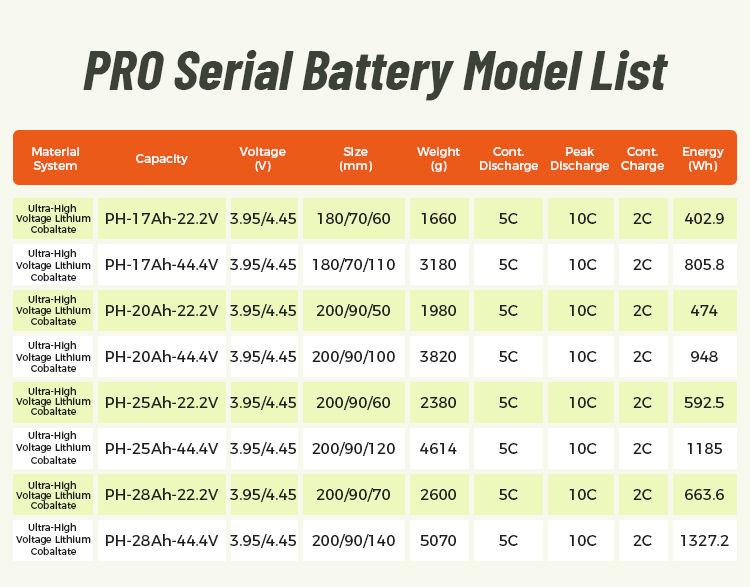The image size is (750, 587).
Task: Click the Size (mm) column header
Action: 356,158
